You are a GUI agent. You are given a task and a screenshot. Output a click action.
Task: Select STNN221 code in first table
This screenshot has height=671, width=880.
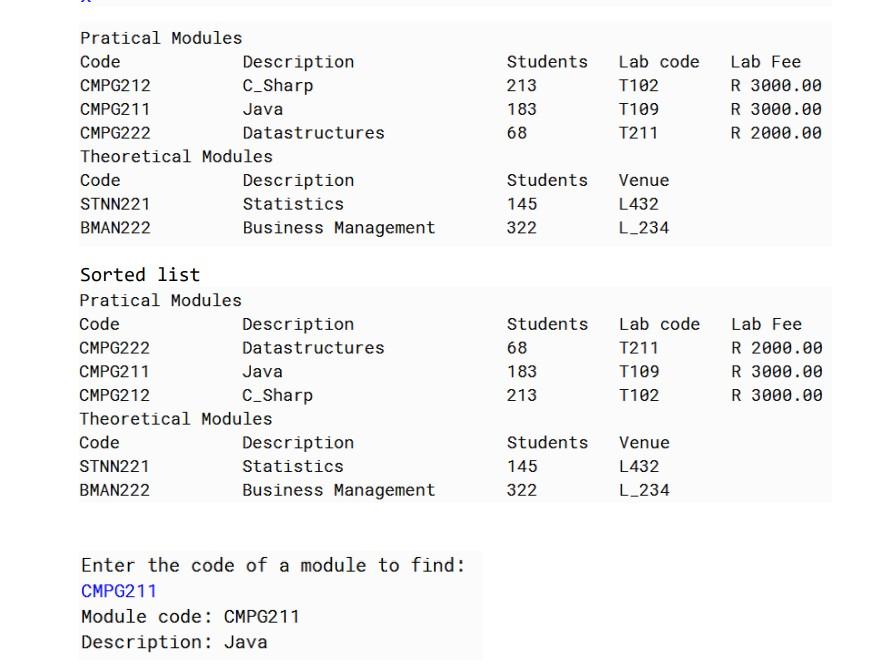click(x=115, y=204)
